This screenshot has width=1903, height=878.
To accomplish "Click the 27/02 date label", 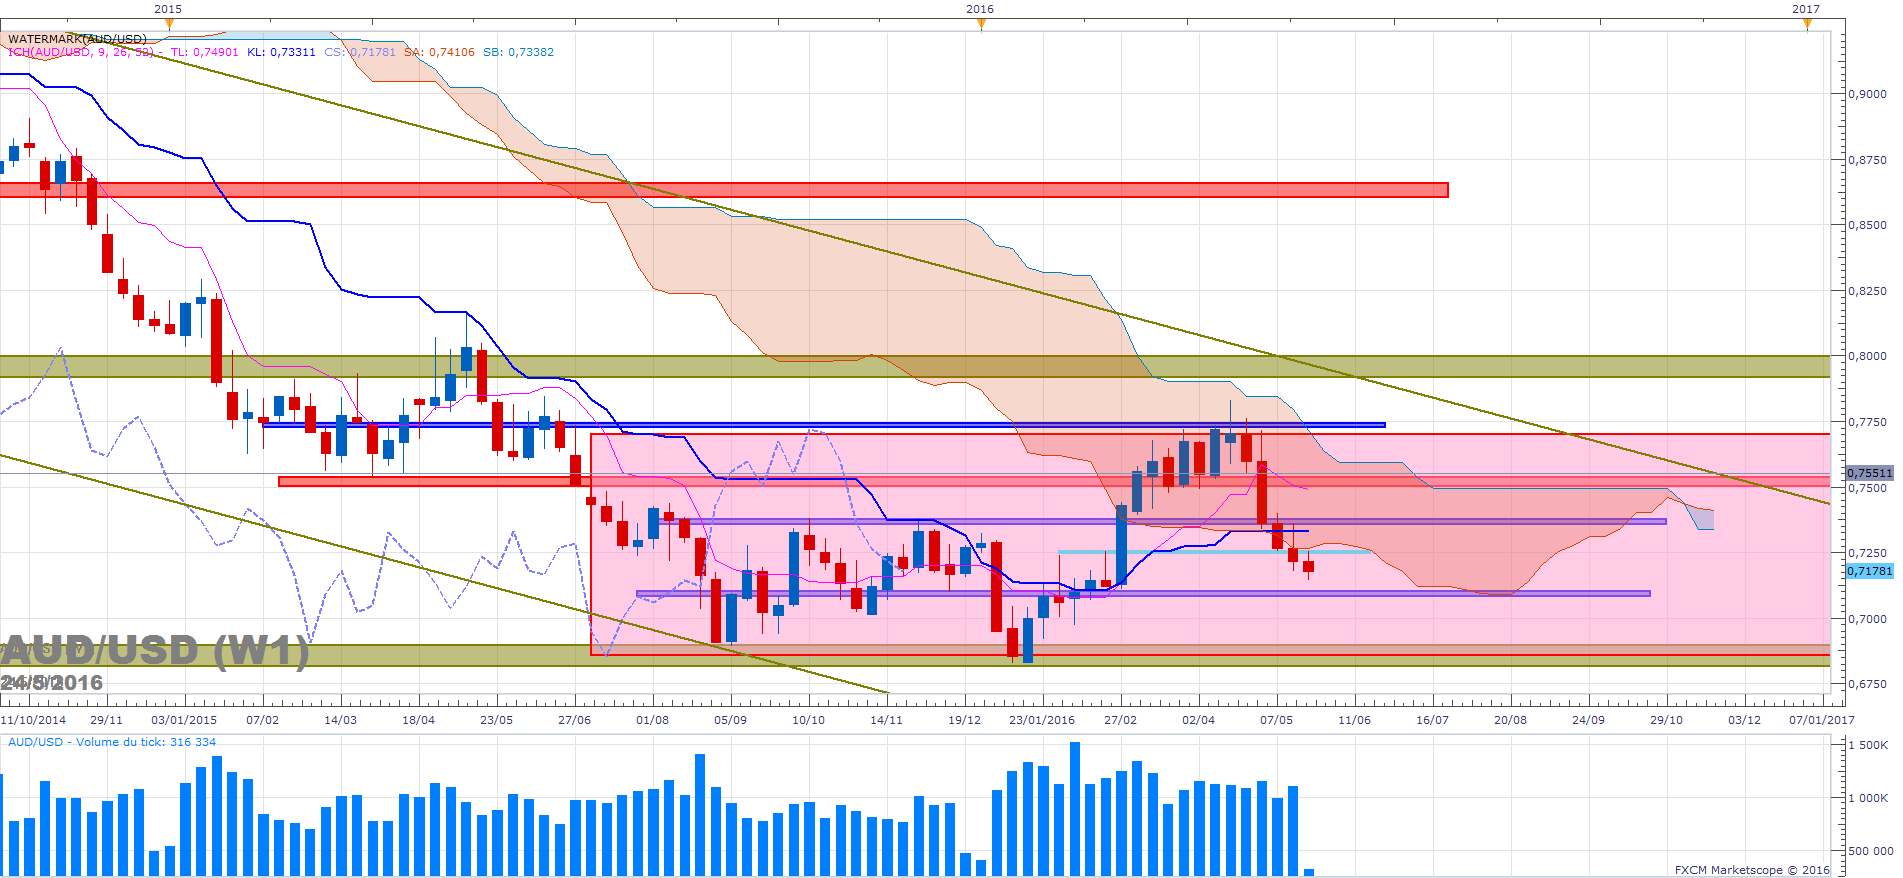I will 1120,720.
